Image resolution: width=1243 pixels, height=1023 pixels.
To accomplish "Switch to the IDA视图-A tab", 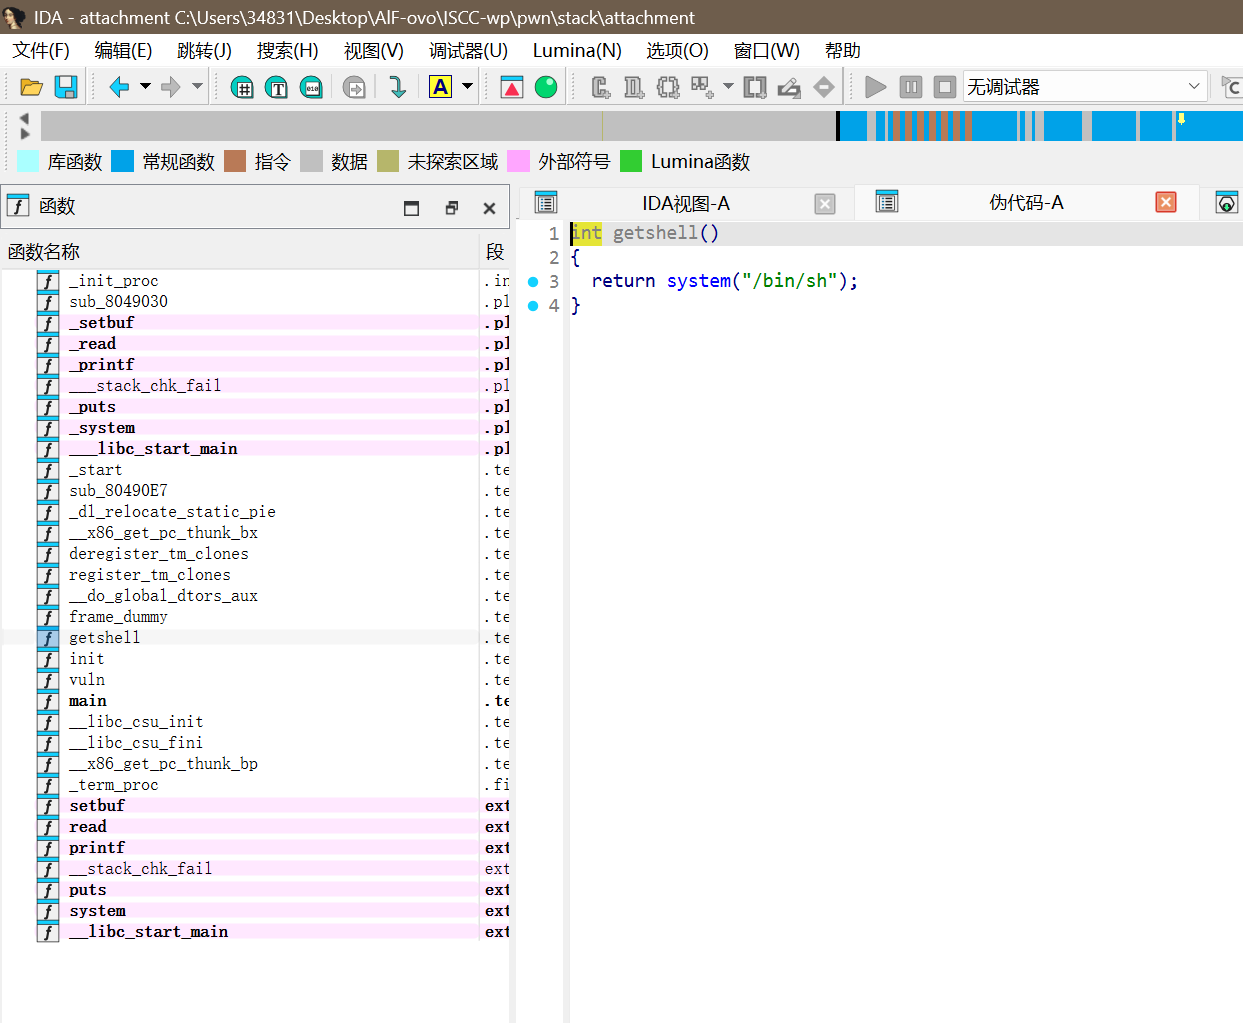I will pyautogui.click(x=686, y=204).
